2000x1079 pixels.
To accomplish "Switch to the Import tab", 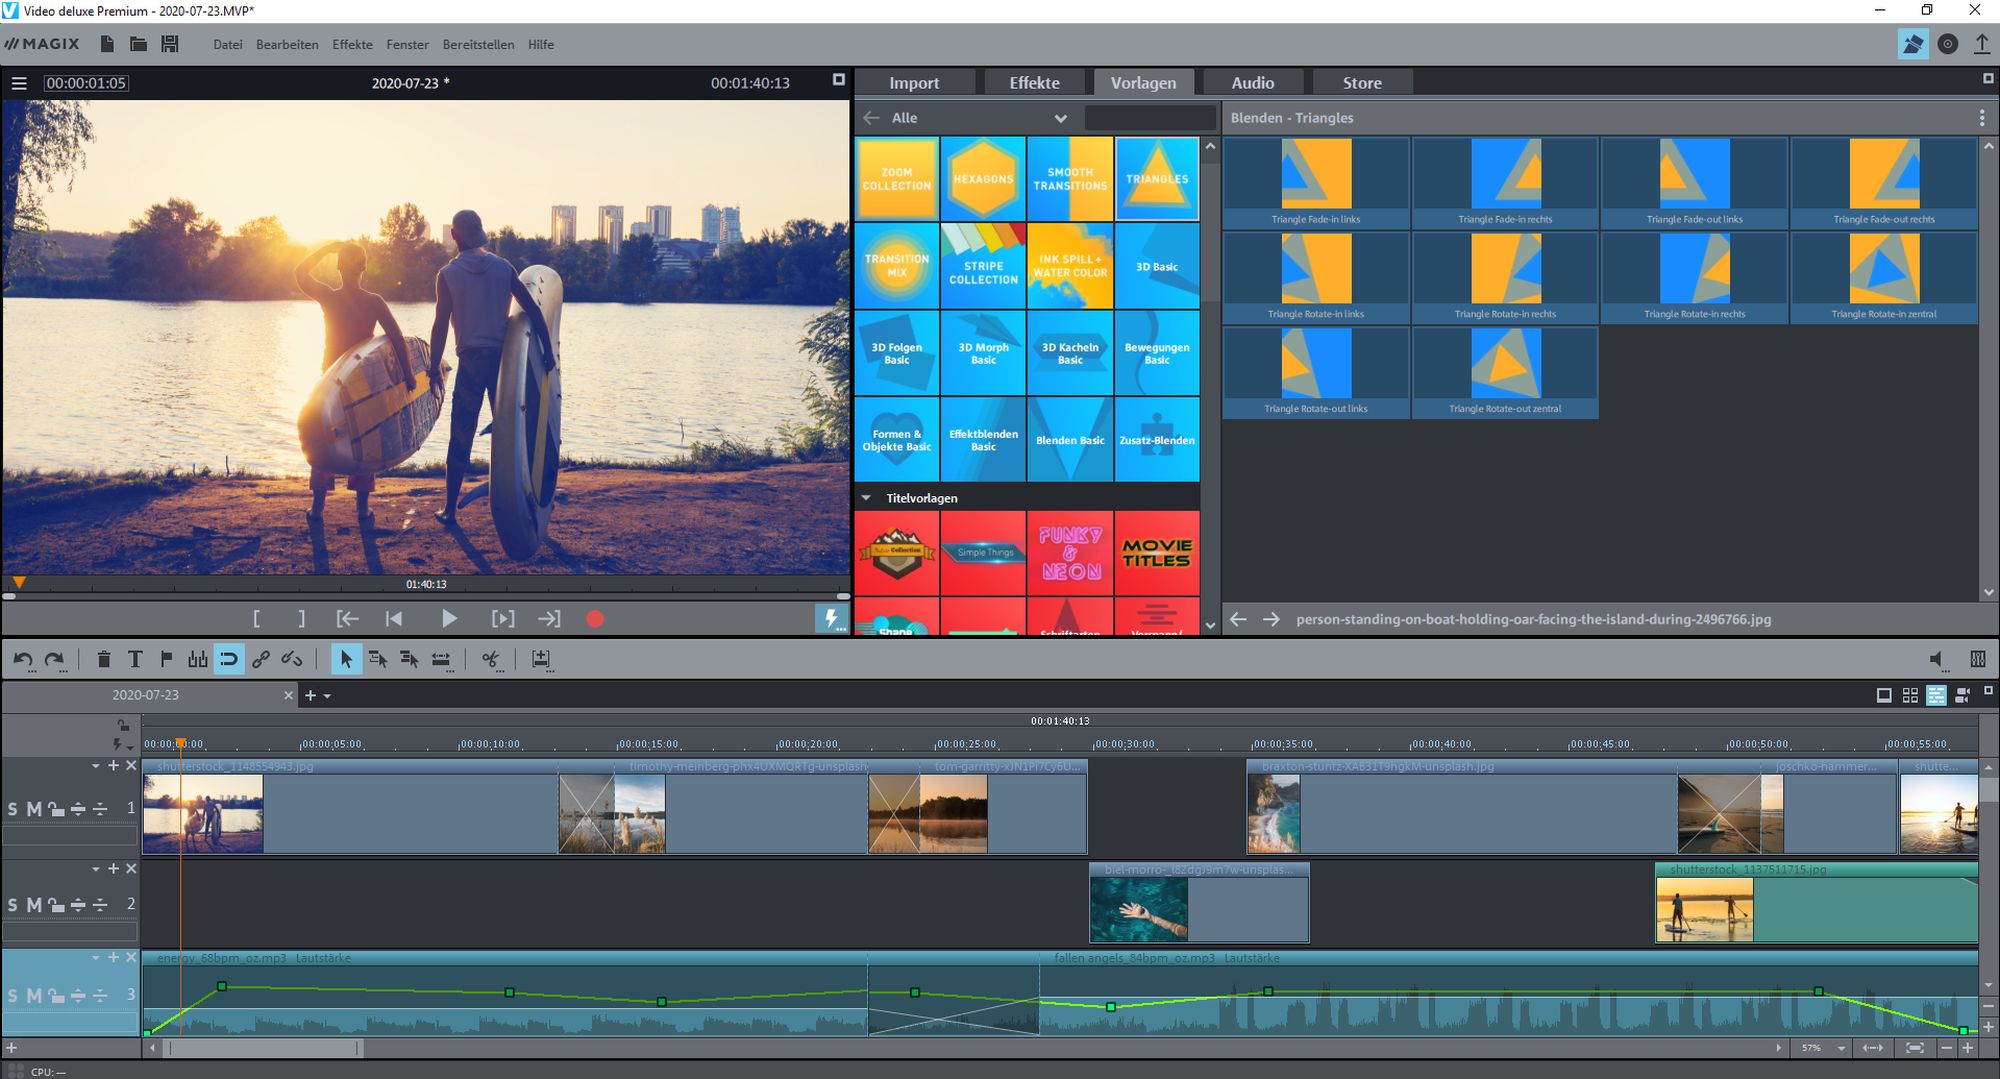I will pos(914,83).
